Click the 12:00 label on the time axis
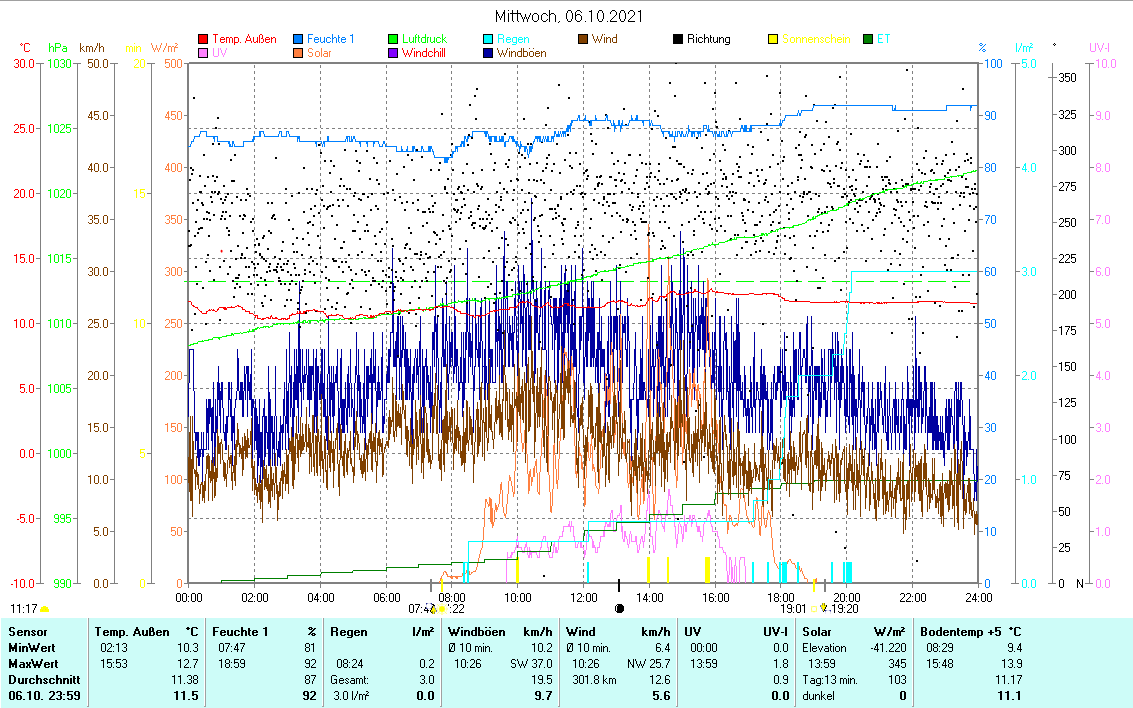Image resolution: width=1133 pixels, height=708 pixels. 584,597
